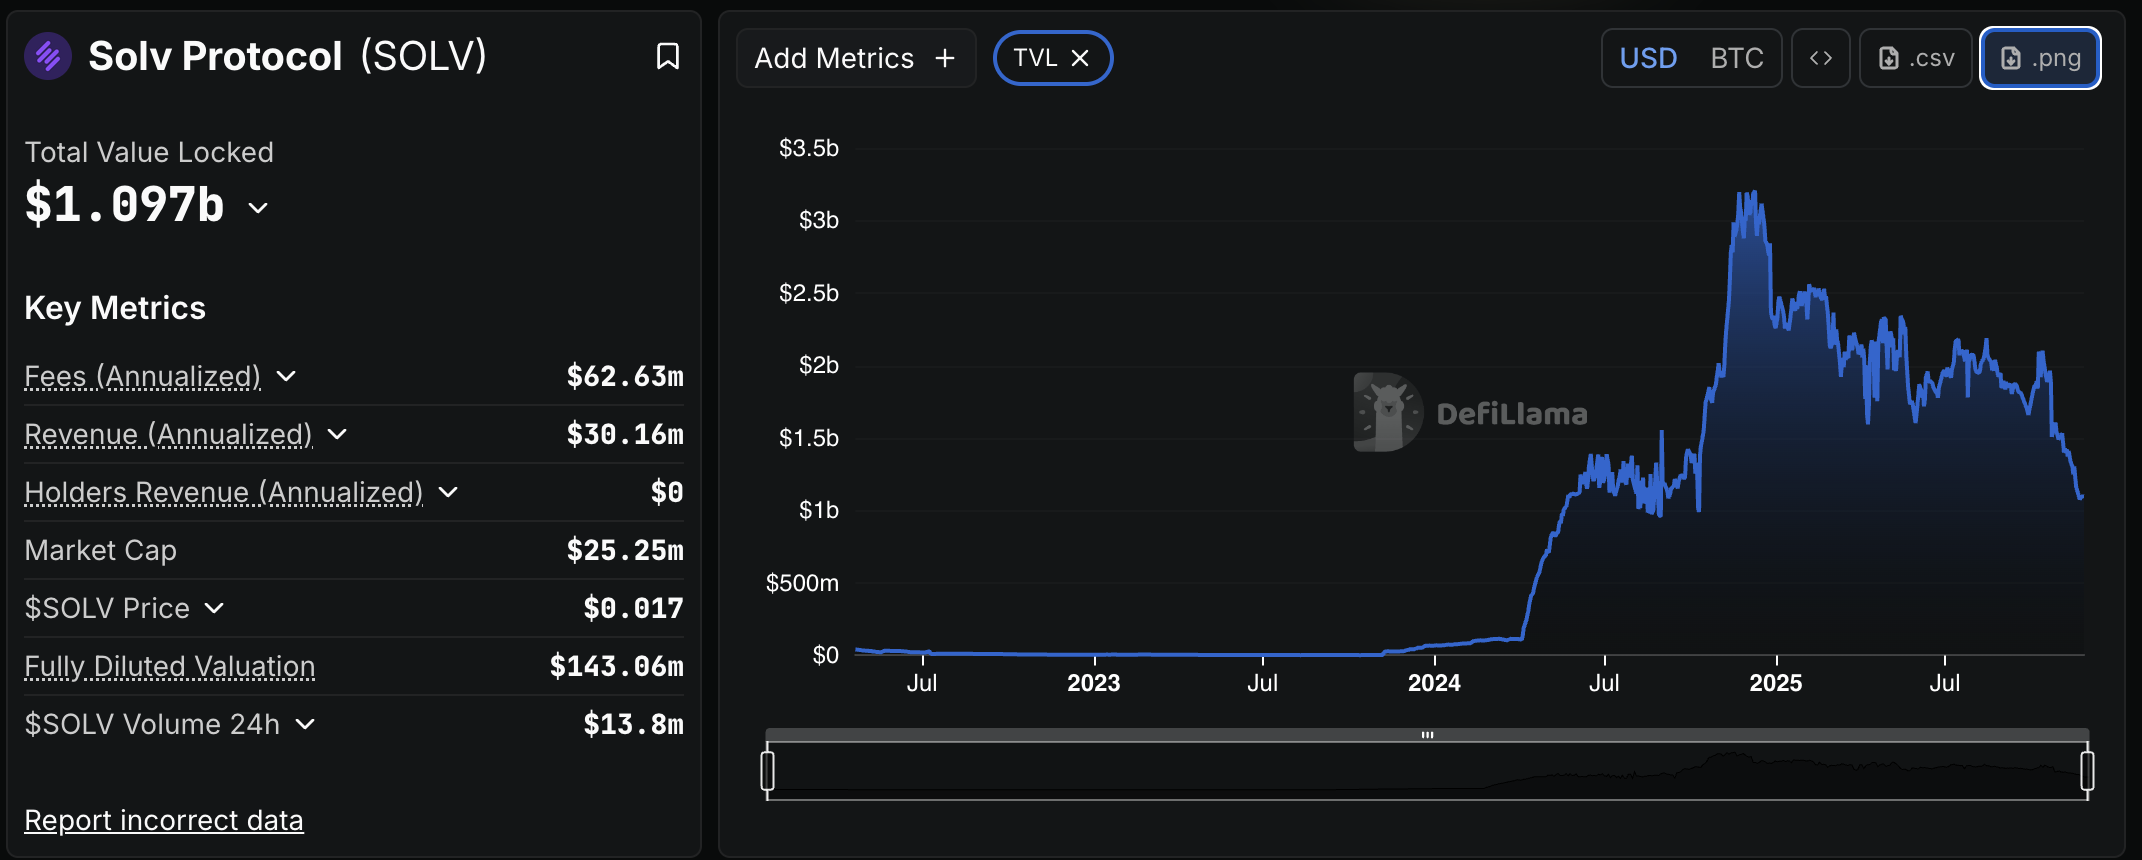2142x860 pixels.
Task: Click the 2023 label on the chart axis
Action: (1094, 683)
